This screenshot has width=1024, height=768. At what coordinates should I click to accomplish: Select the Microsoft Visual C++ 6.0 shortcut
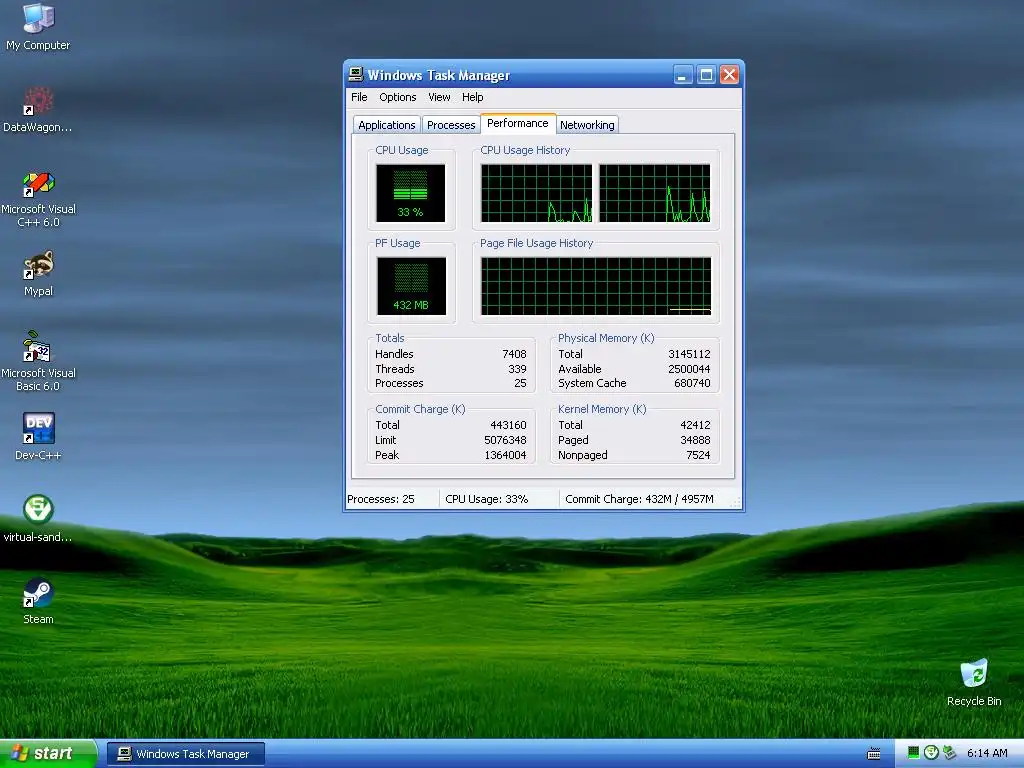point(38,199)
